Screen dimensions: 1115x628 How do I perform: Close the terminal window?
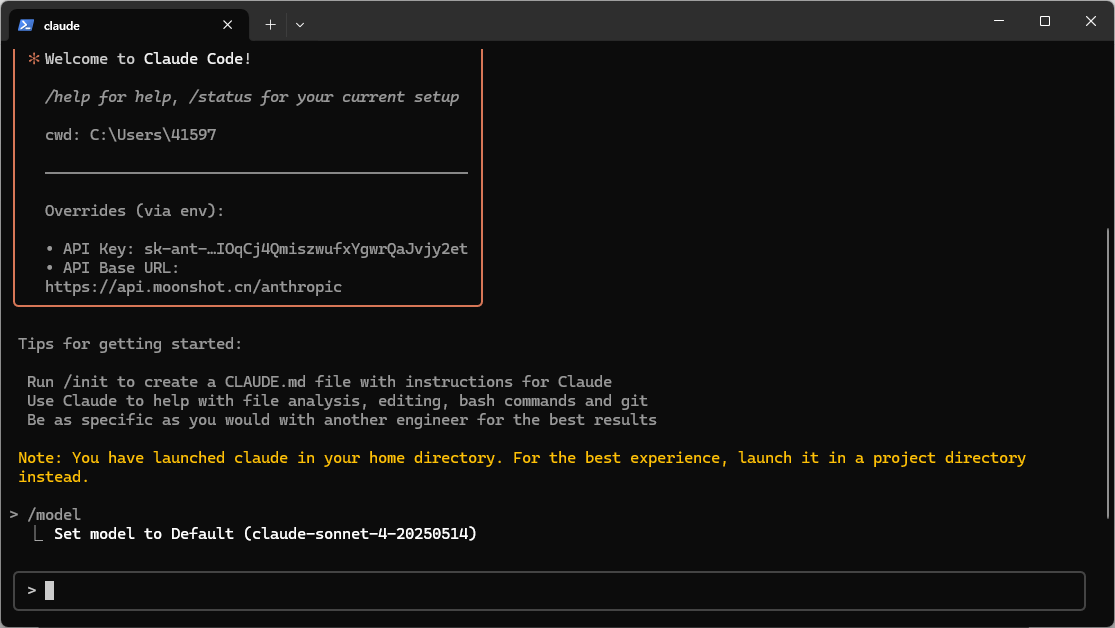pyautogui.click(x=1091, y=21)
